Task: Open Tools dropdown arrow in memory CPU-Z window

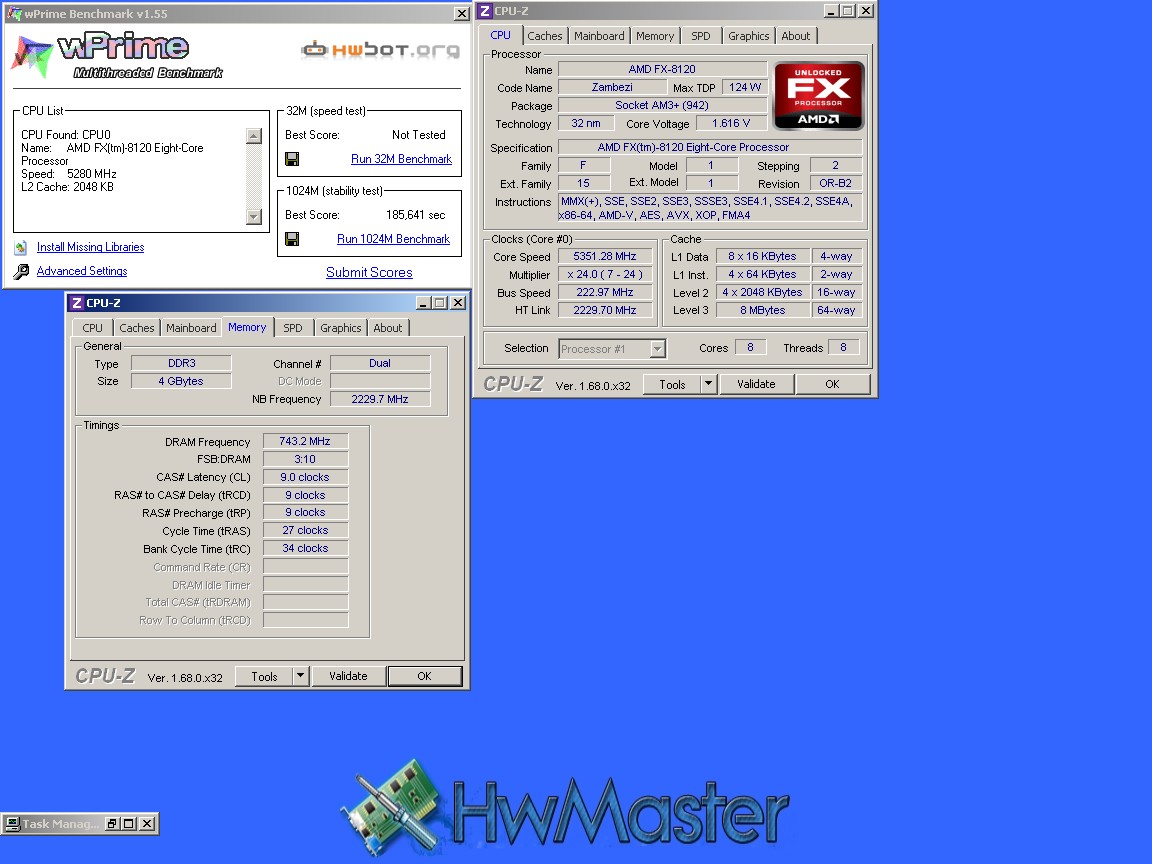Action: 300,676
